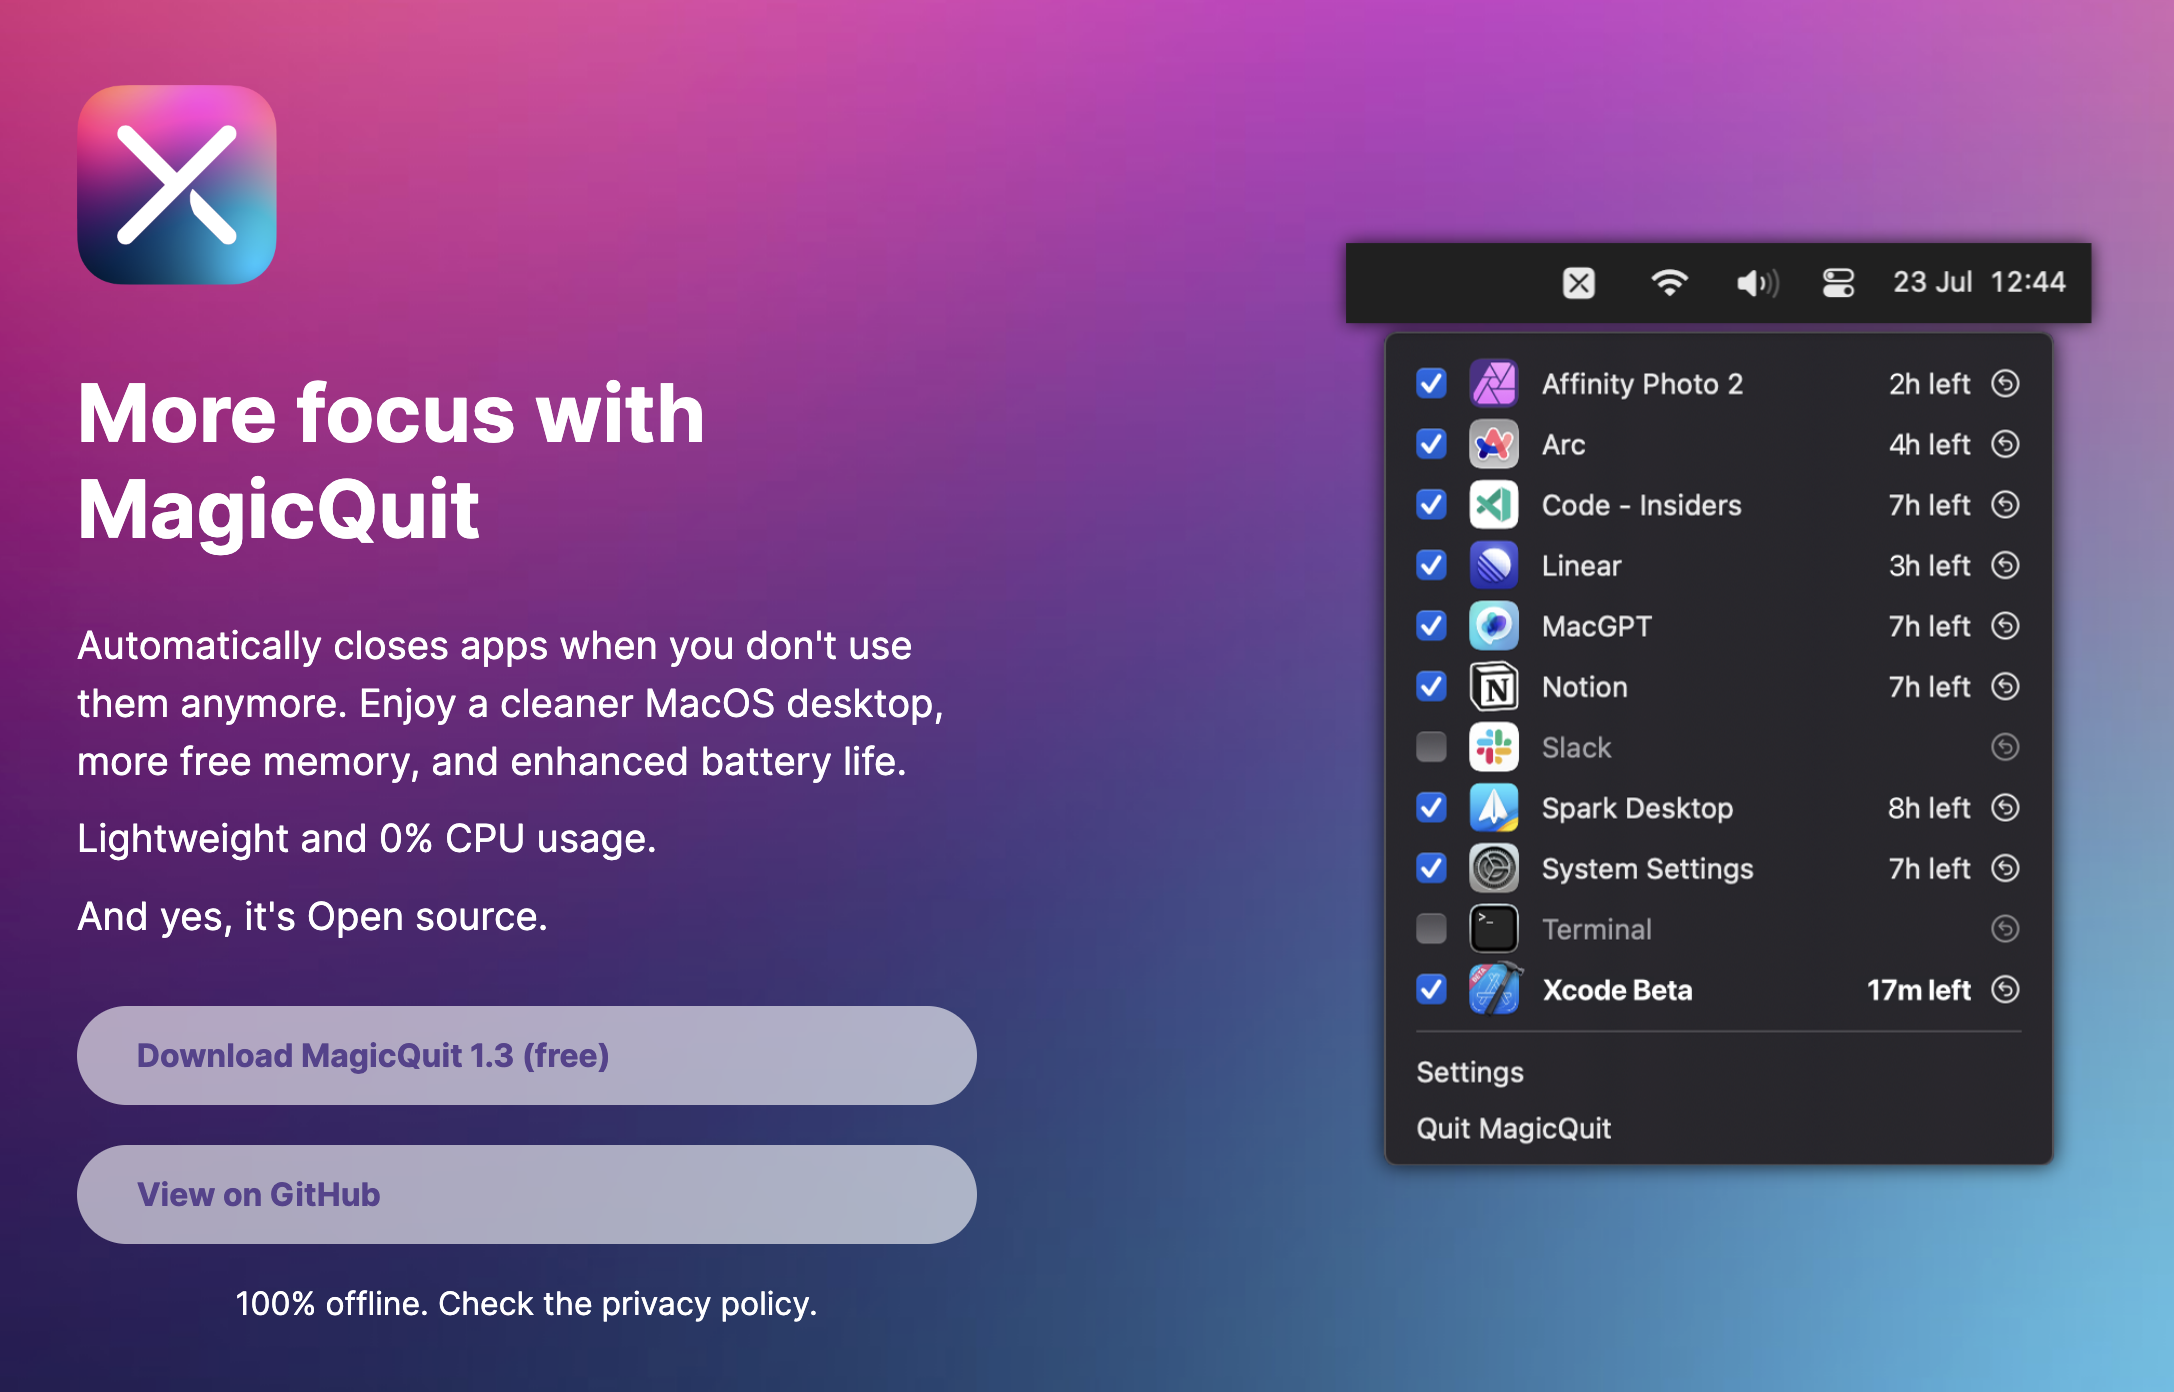2174x1392 pixels.
Task: Reset timer icon for System Settings
Action: coord(2005,868)
